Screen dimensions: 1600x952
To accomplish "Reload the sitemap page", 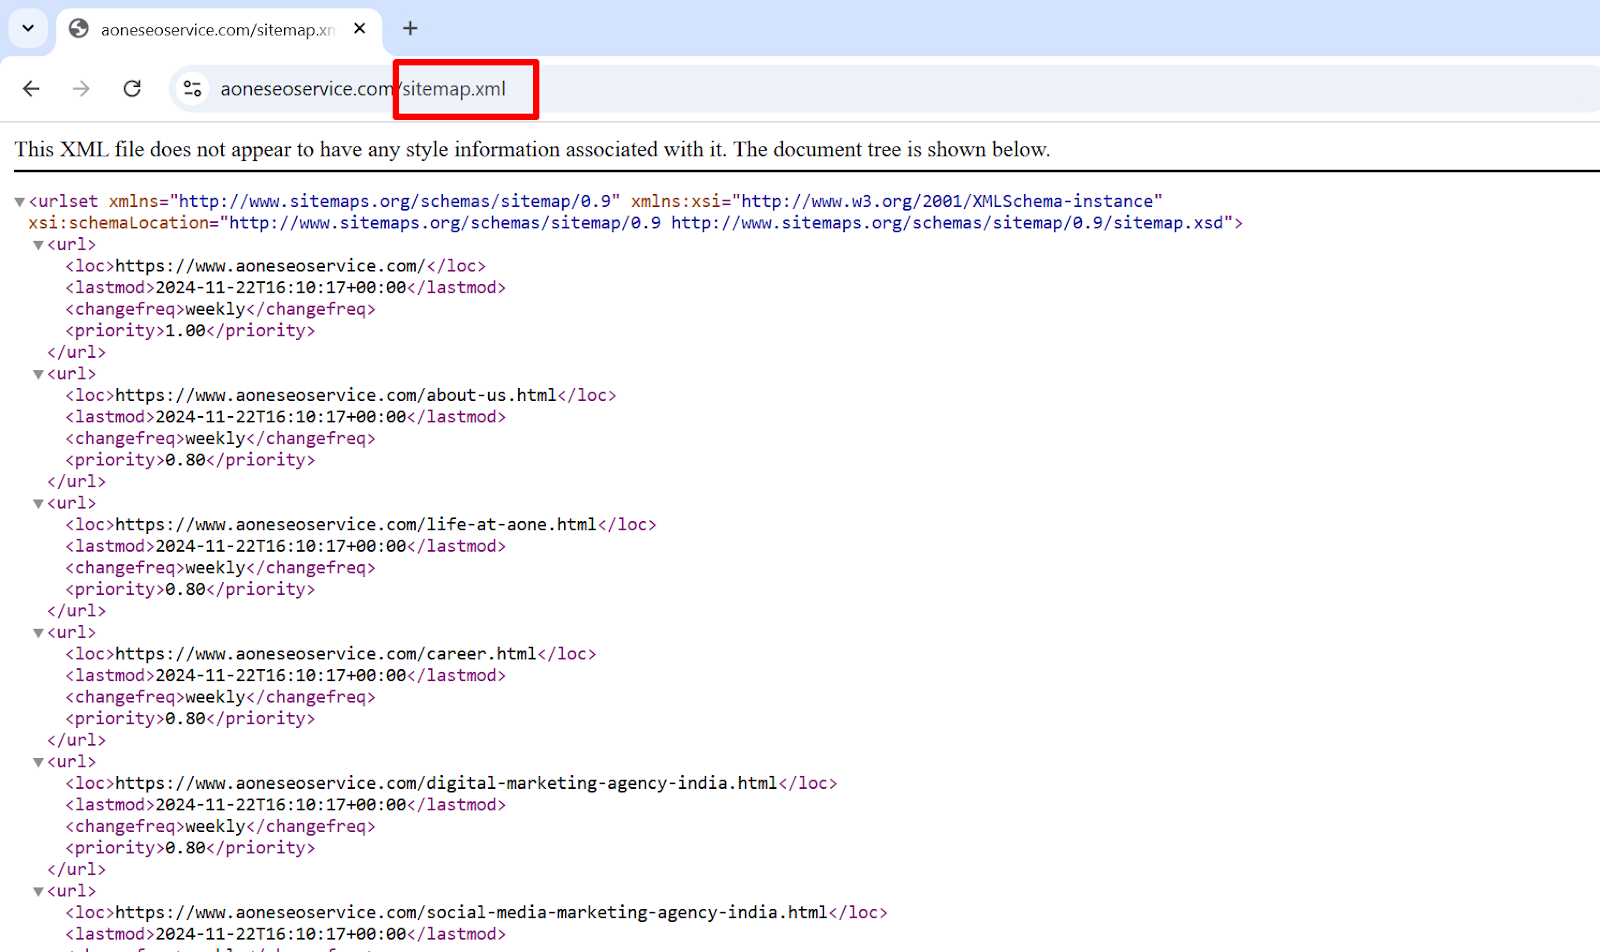I will pos(132,89).
